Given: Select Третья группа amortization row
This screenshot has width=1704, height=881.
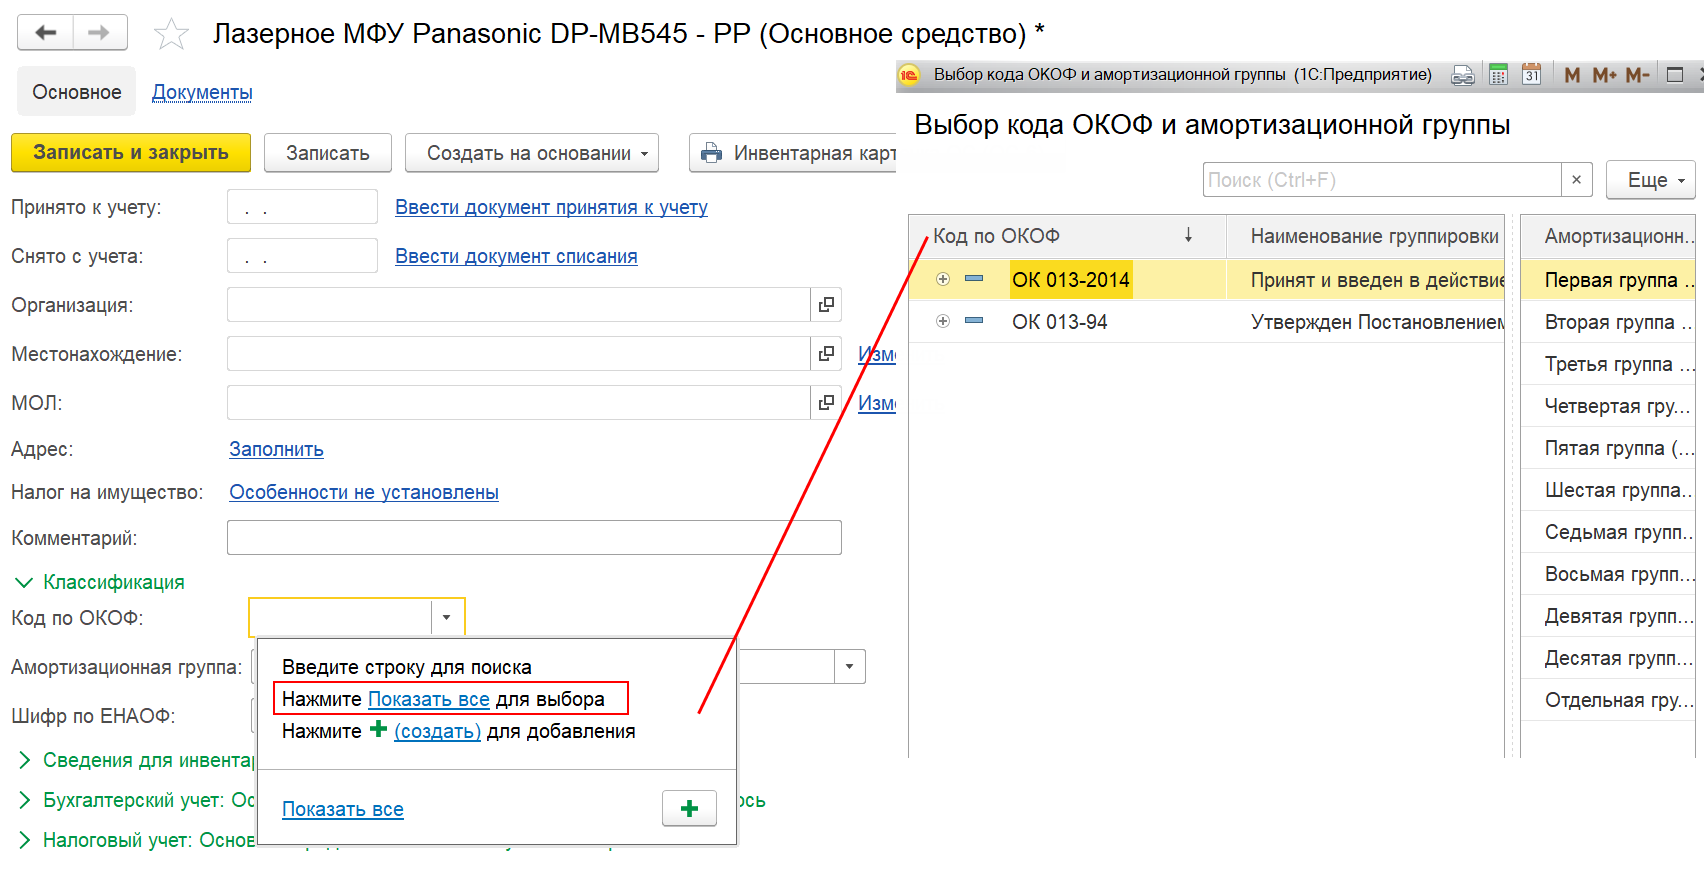Looking at the screenshot, I should [x=1608, y=364].
